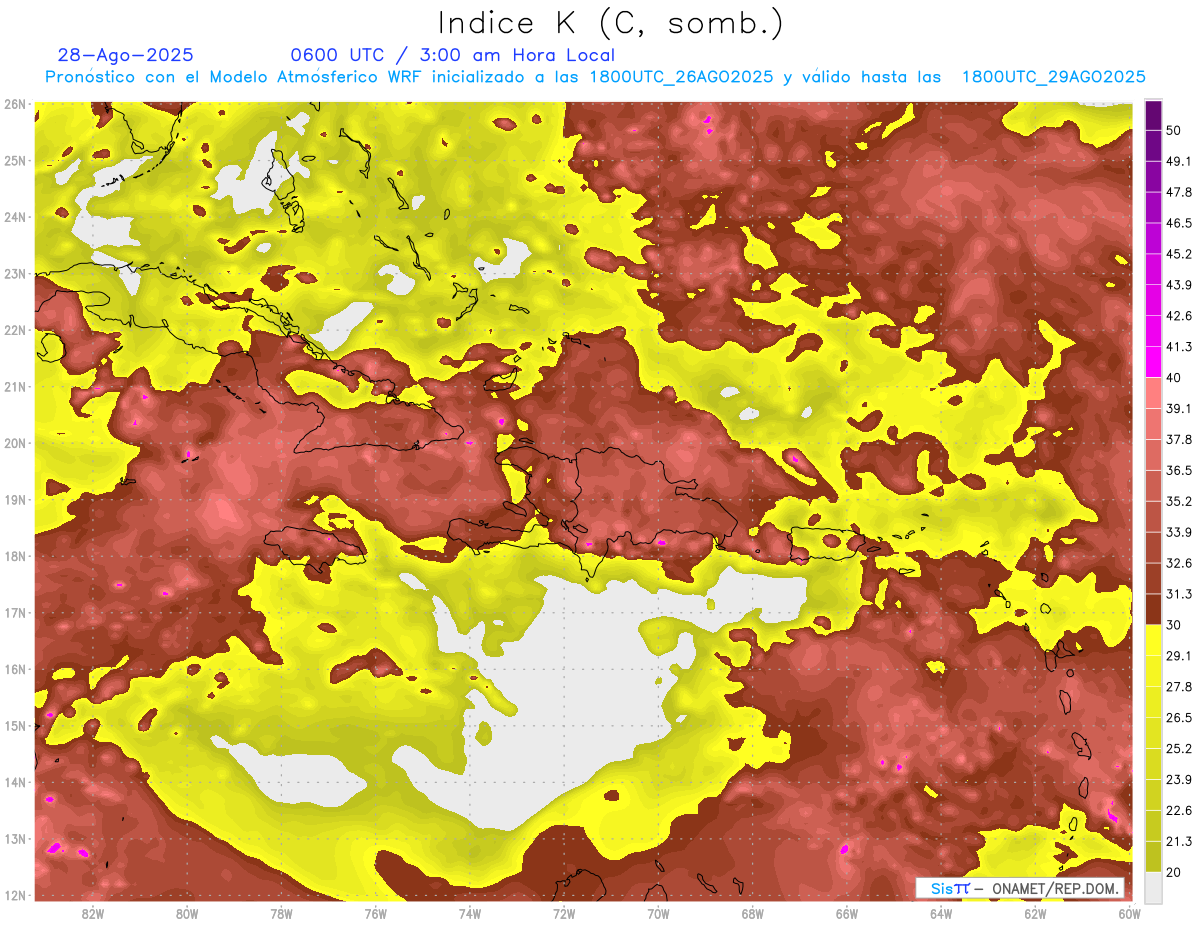
Task: Click the colorbar value '33.9'
Action: click(1178, 532)
